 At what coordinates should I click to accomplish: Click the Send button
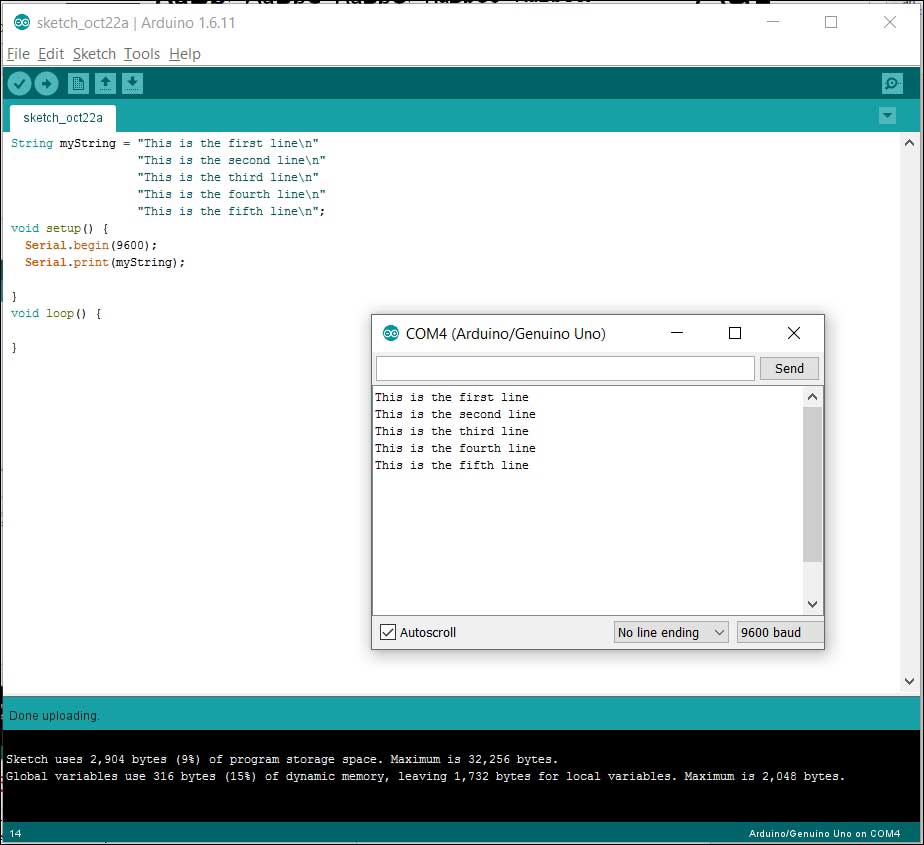click(788, 368)
